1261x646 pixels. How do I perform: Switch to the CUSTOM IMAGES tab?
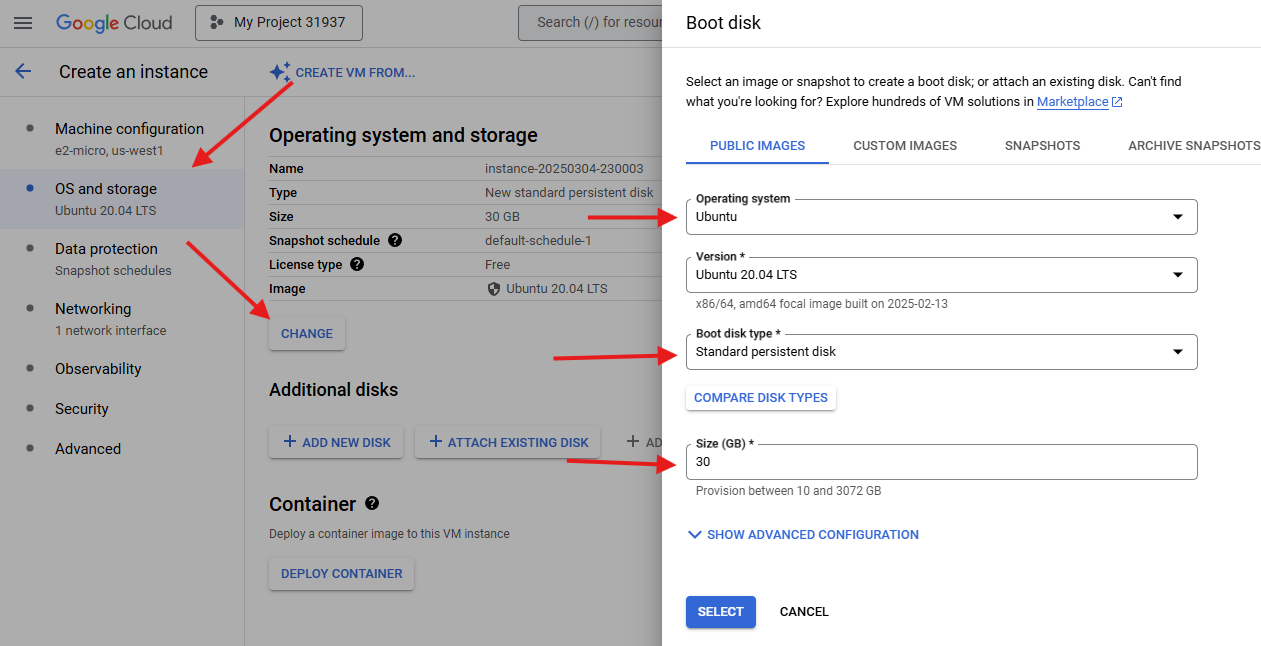pos(904,145)
